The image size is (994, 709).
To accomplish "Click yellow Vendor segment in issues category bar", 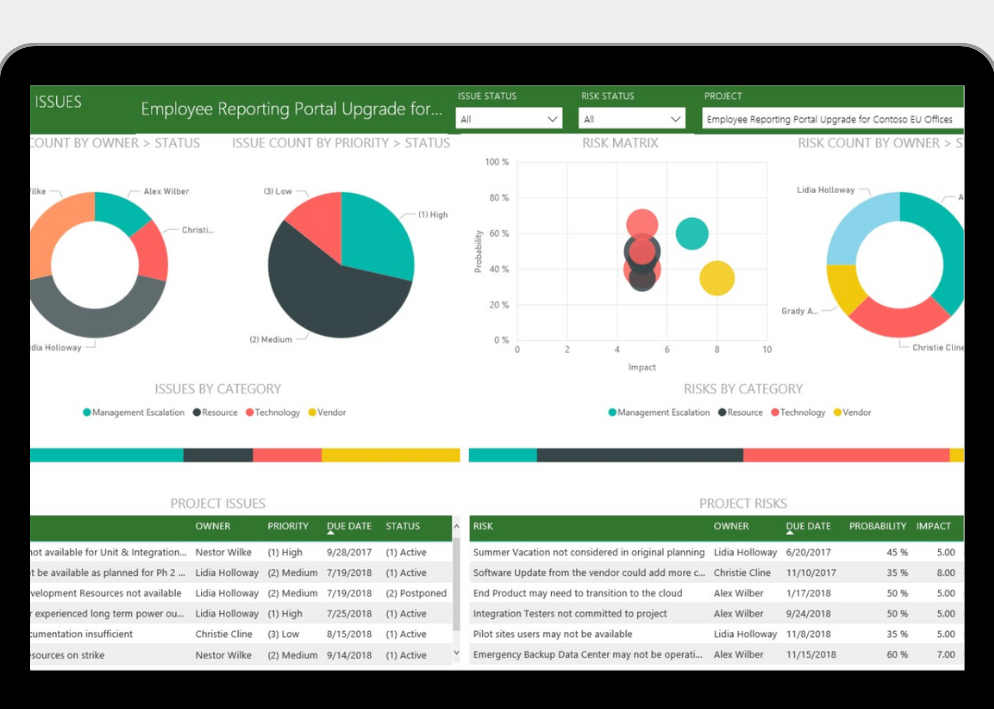I will coord(390,455).
